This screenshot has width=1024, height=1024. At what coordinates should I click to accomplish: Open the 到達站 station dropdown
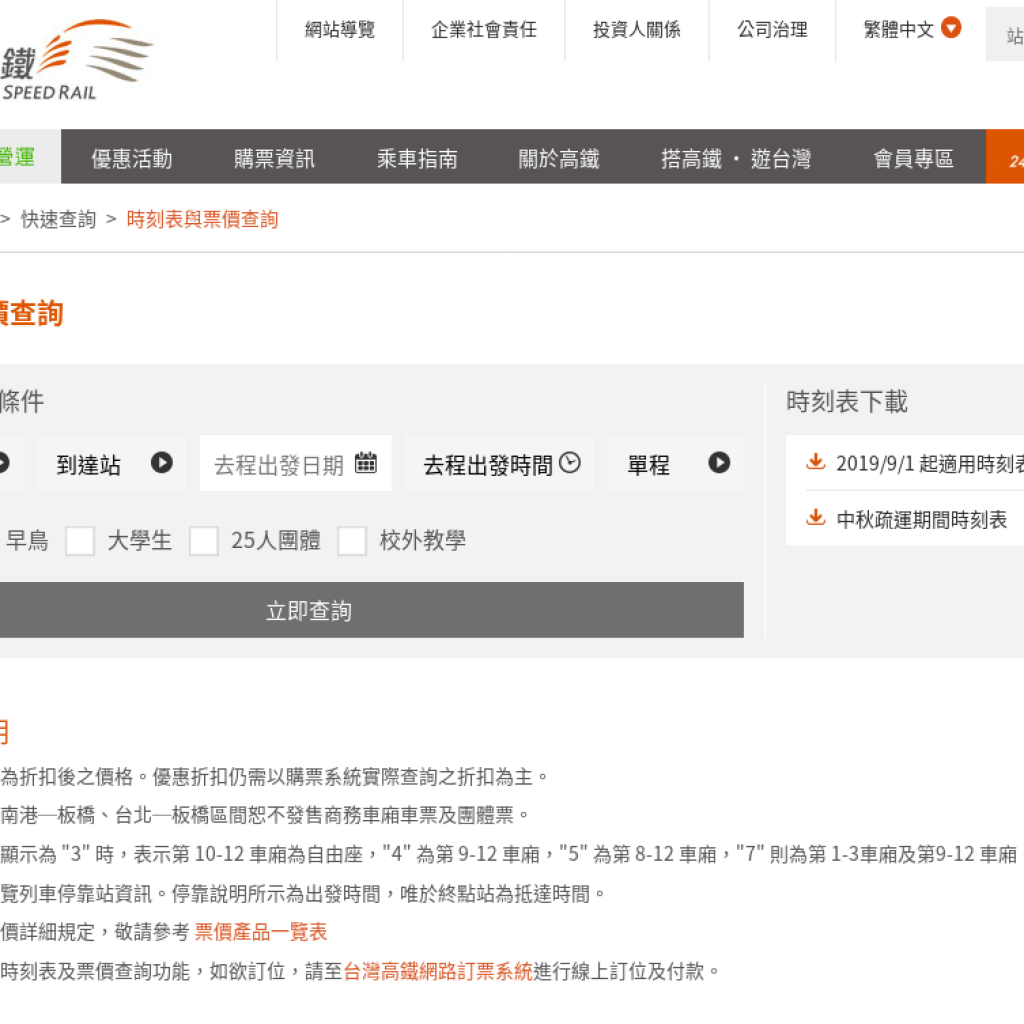coord(110,463)
